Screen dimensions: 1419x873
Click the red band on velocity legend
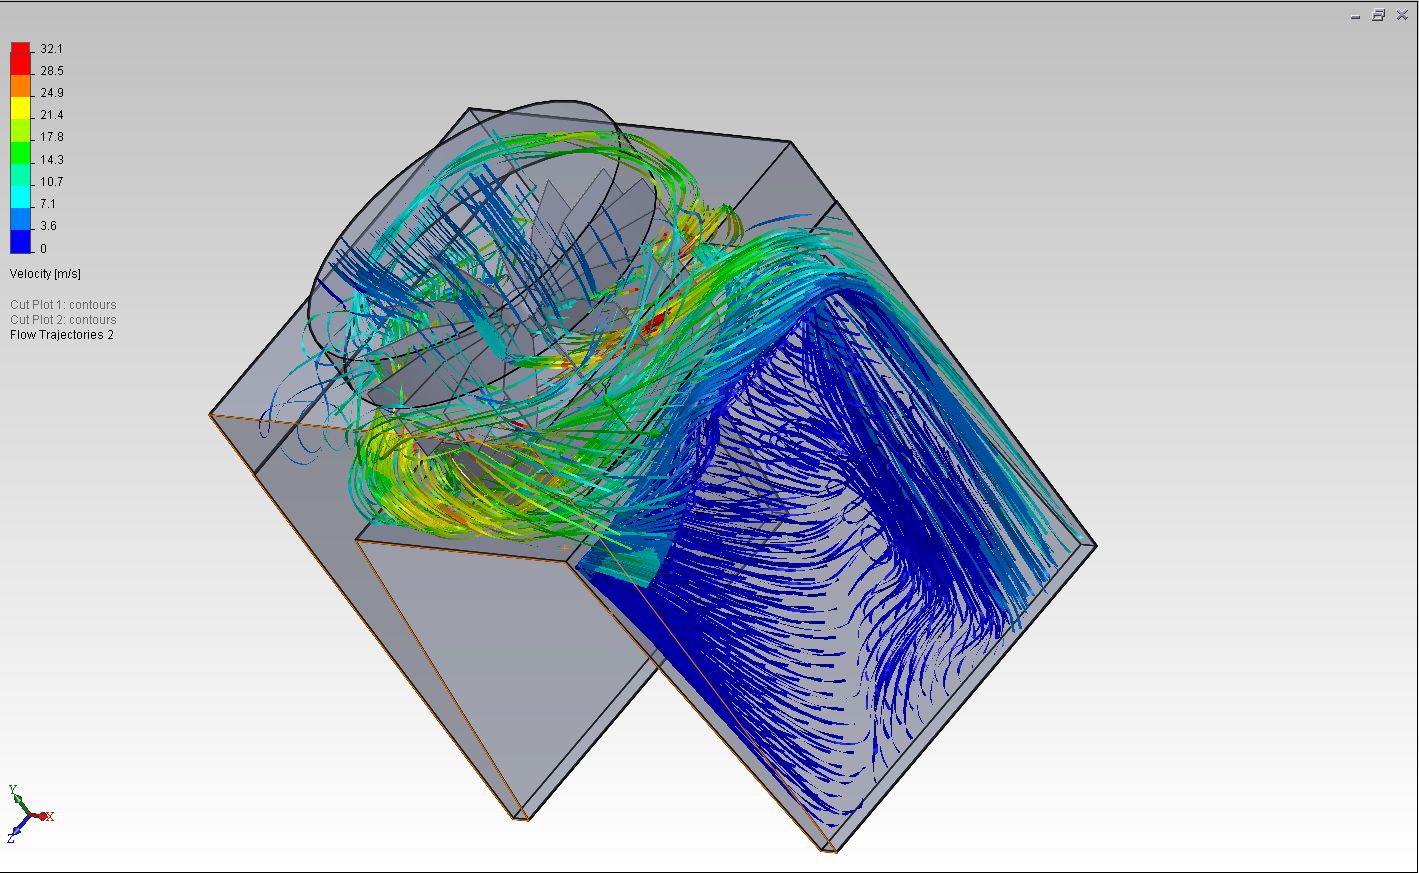click(20, 59)
